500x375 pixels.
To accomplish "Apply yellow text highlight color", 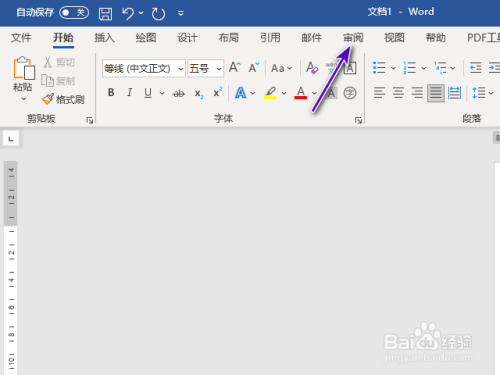I will click(x=270, y=93).
